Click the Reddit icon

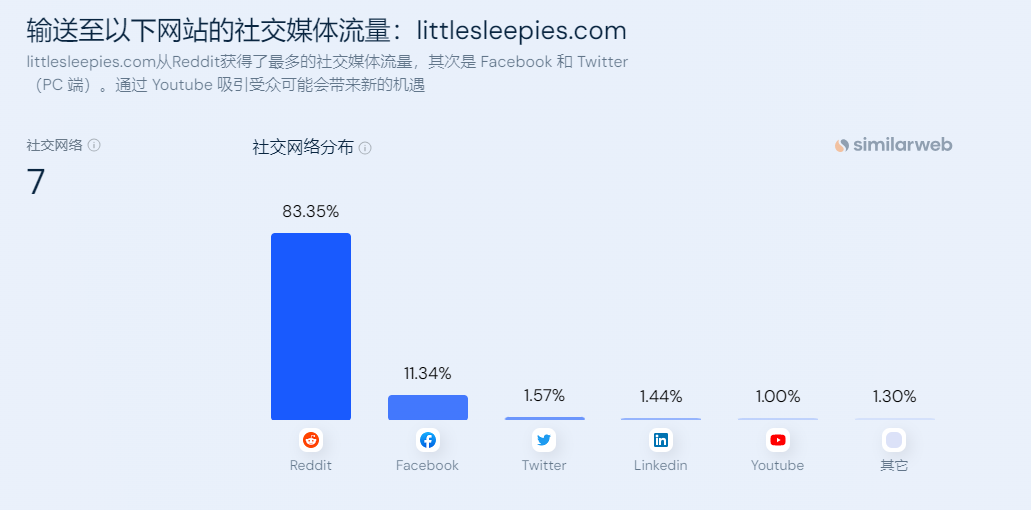[311, 440]
